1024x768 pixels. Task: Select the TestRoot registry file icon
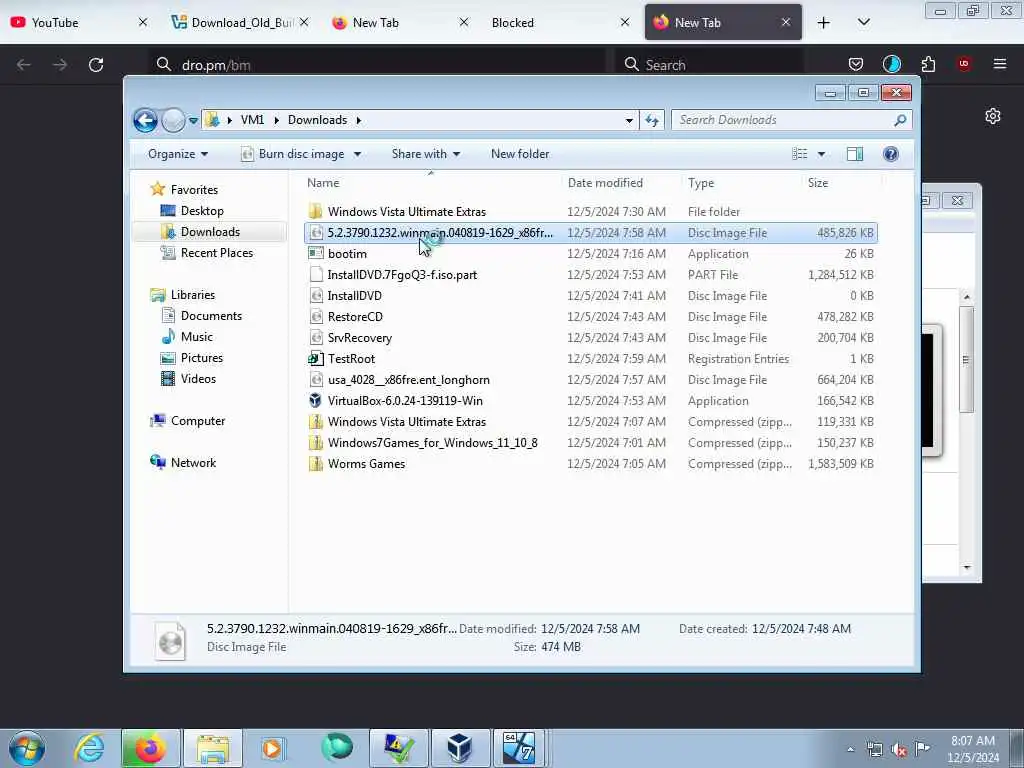click(x=316, y=359)
